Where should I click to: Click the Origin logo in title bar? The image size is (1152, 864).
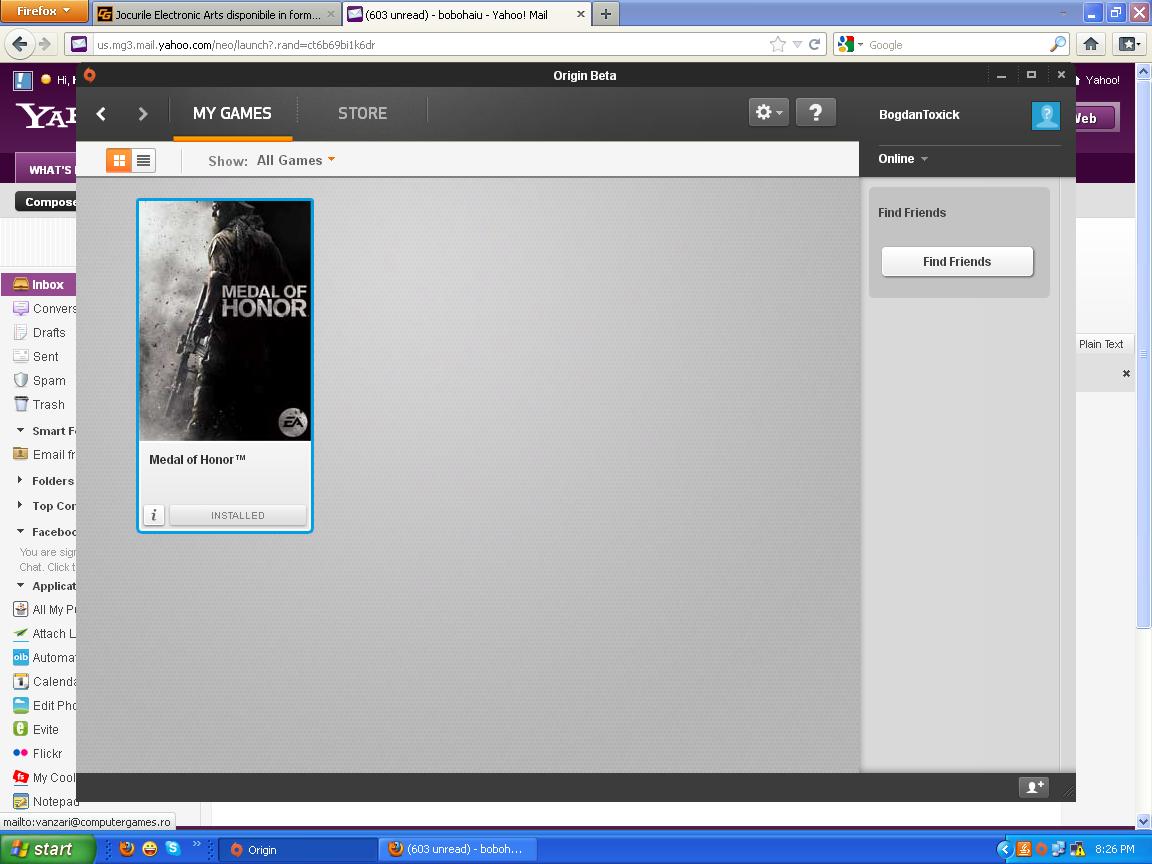click(90, 75)
